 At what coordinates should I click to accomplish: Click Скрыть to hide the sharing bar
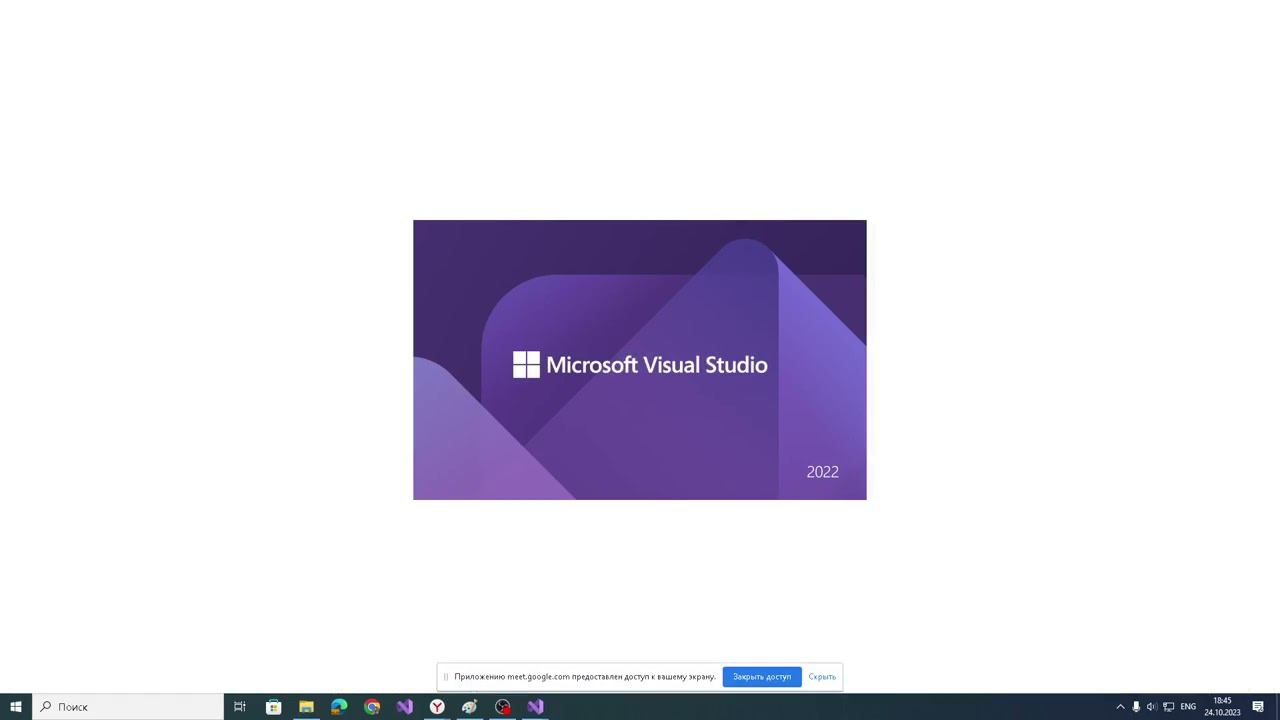click(822, 677)
